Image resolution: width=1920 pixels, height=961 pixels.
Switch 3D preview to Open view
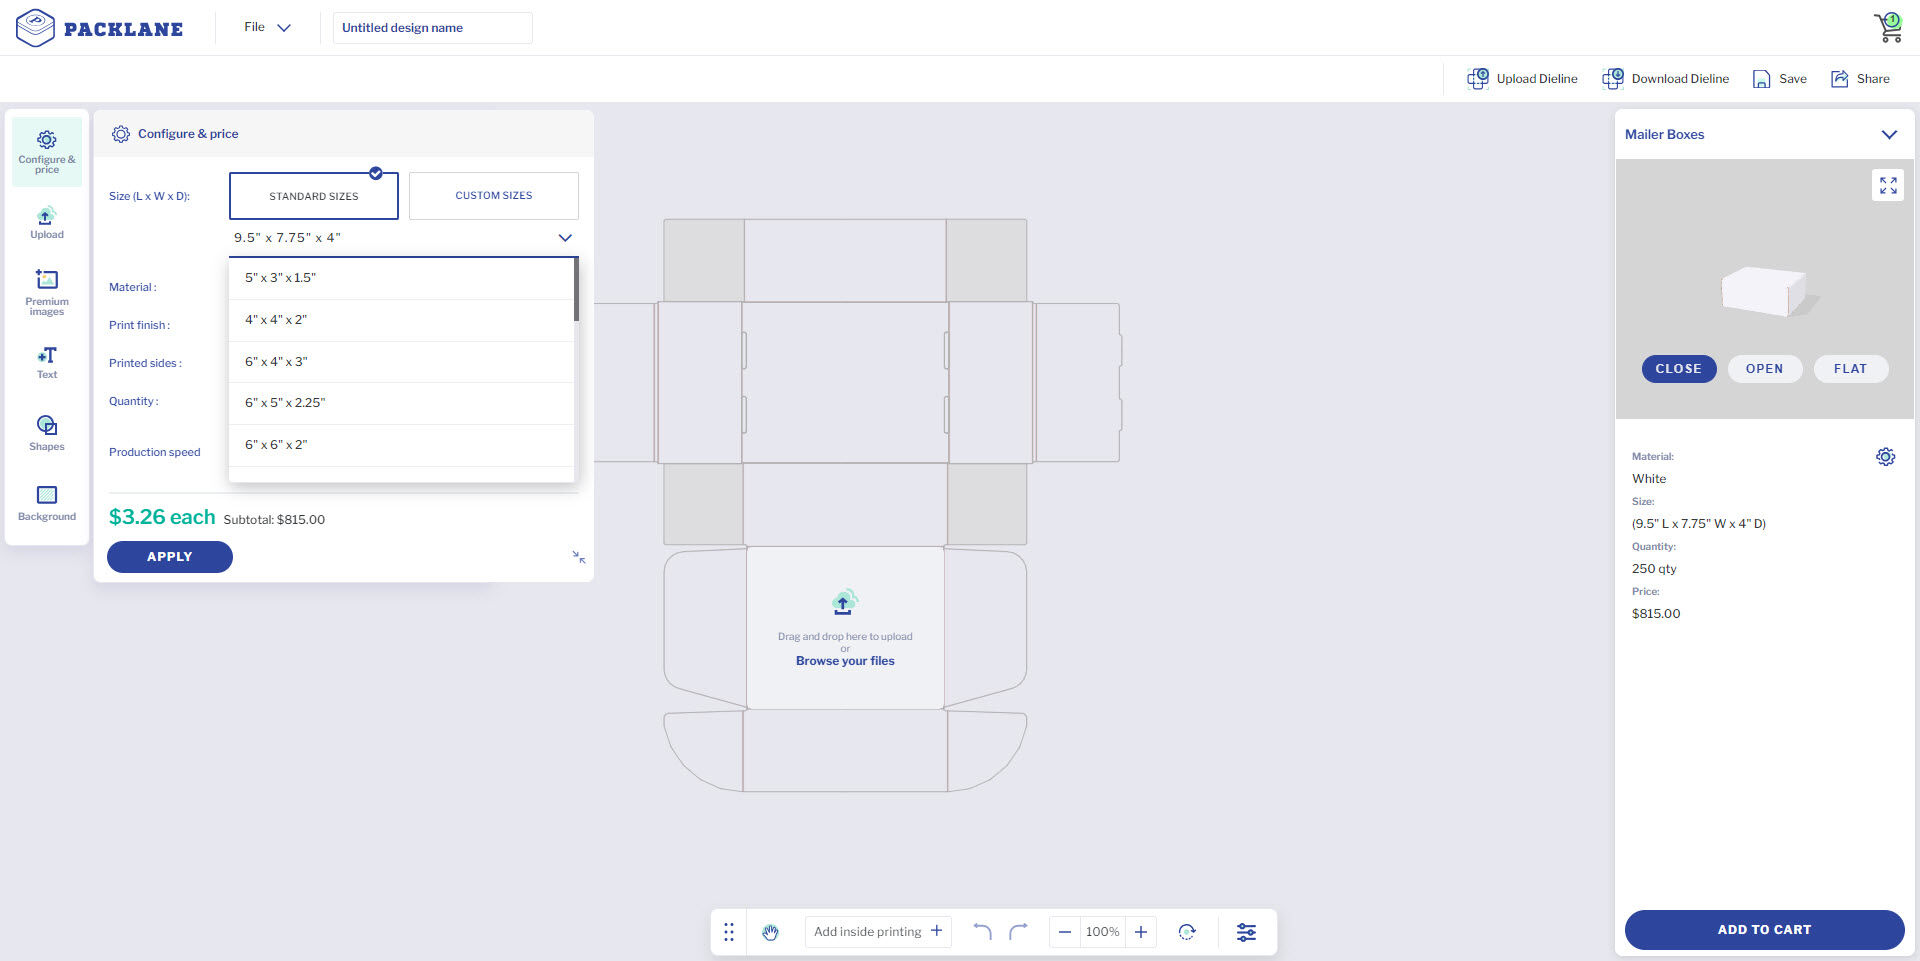1764,369
